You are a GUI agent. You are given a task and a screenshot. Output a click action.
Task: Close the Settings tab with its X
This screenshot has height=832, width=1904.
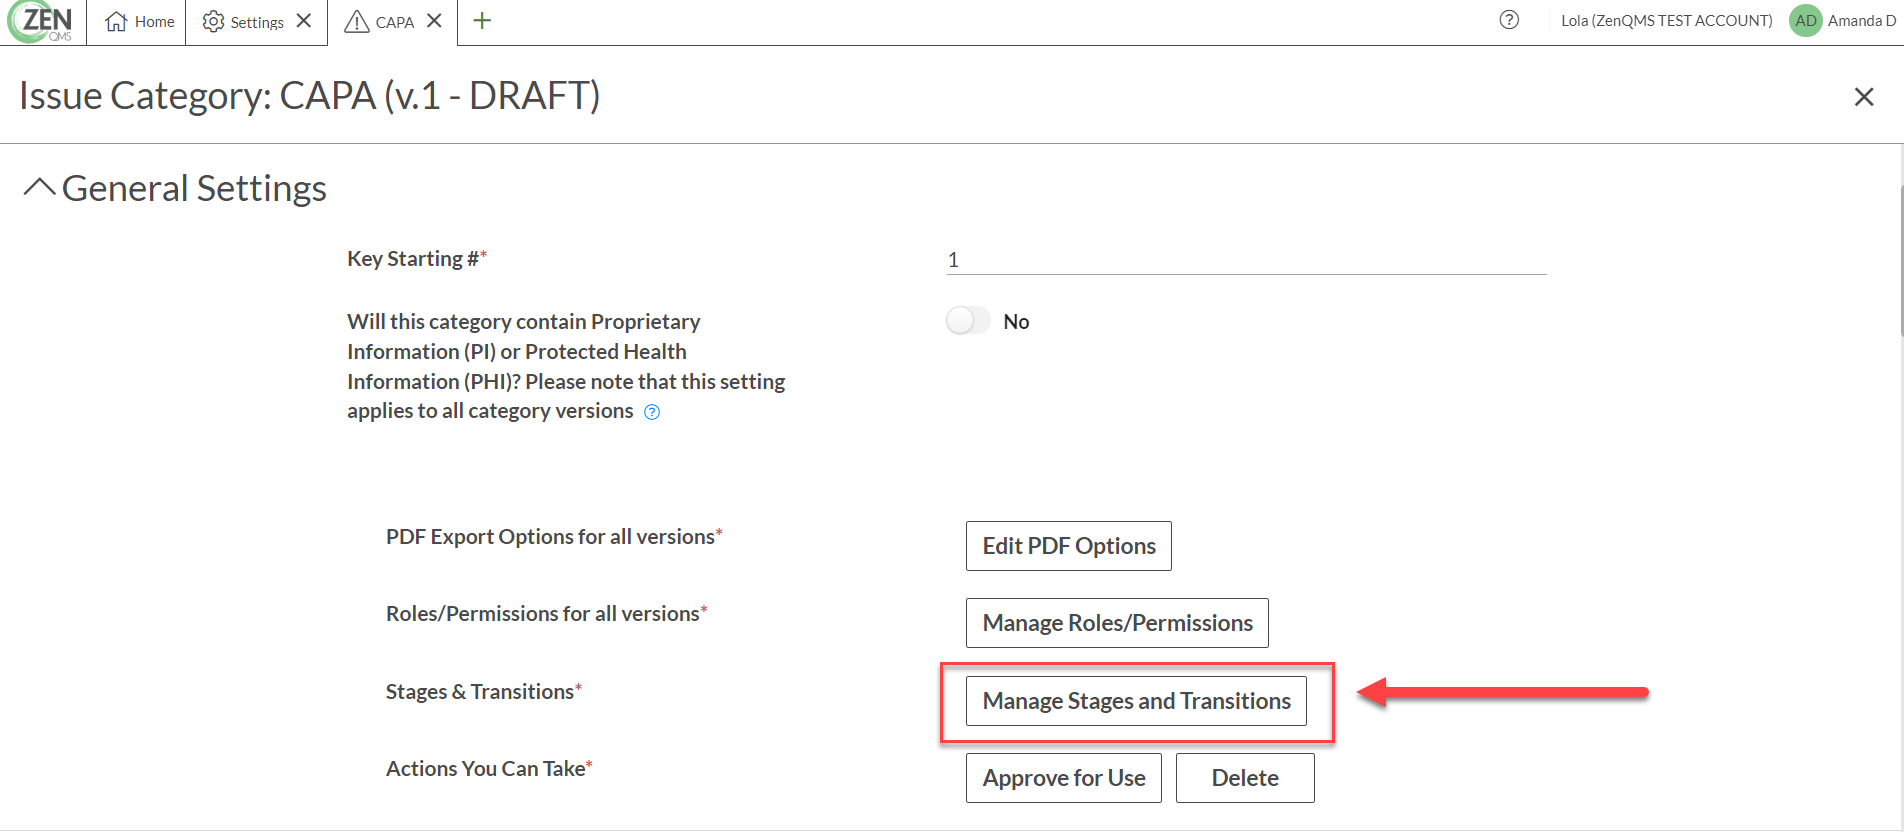(x=304, y=21)
